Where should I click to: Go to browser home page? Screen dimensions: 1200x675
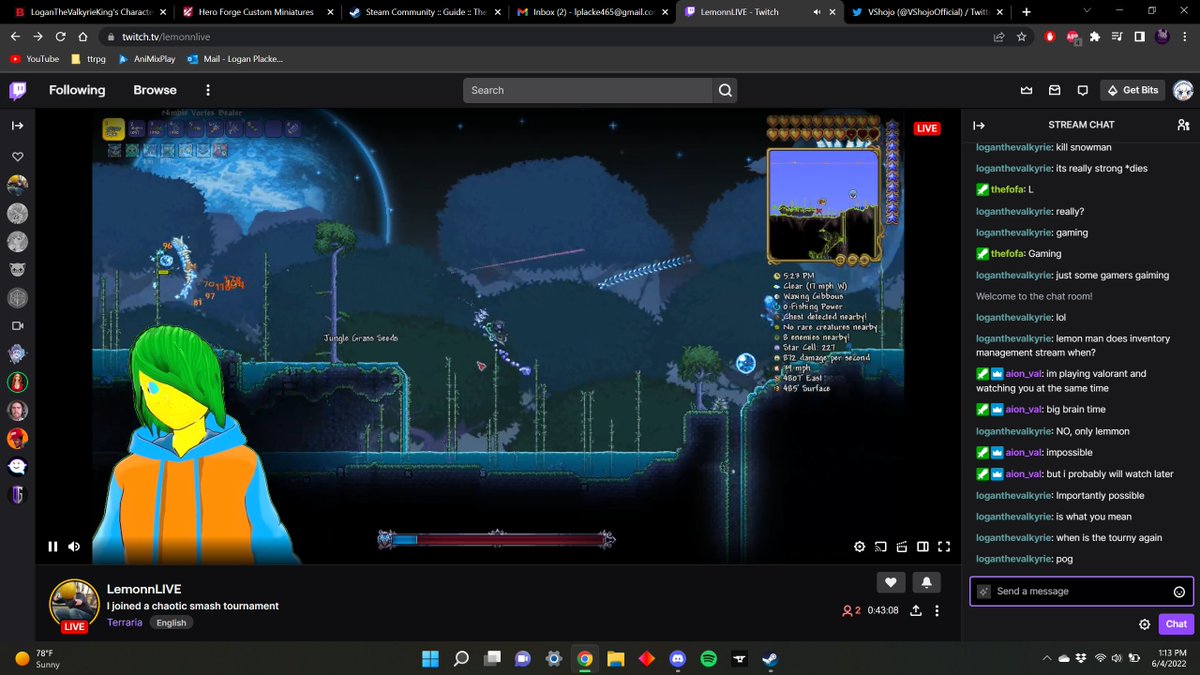click(84, 36)
